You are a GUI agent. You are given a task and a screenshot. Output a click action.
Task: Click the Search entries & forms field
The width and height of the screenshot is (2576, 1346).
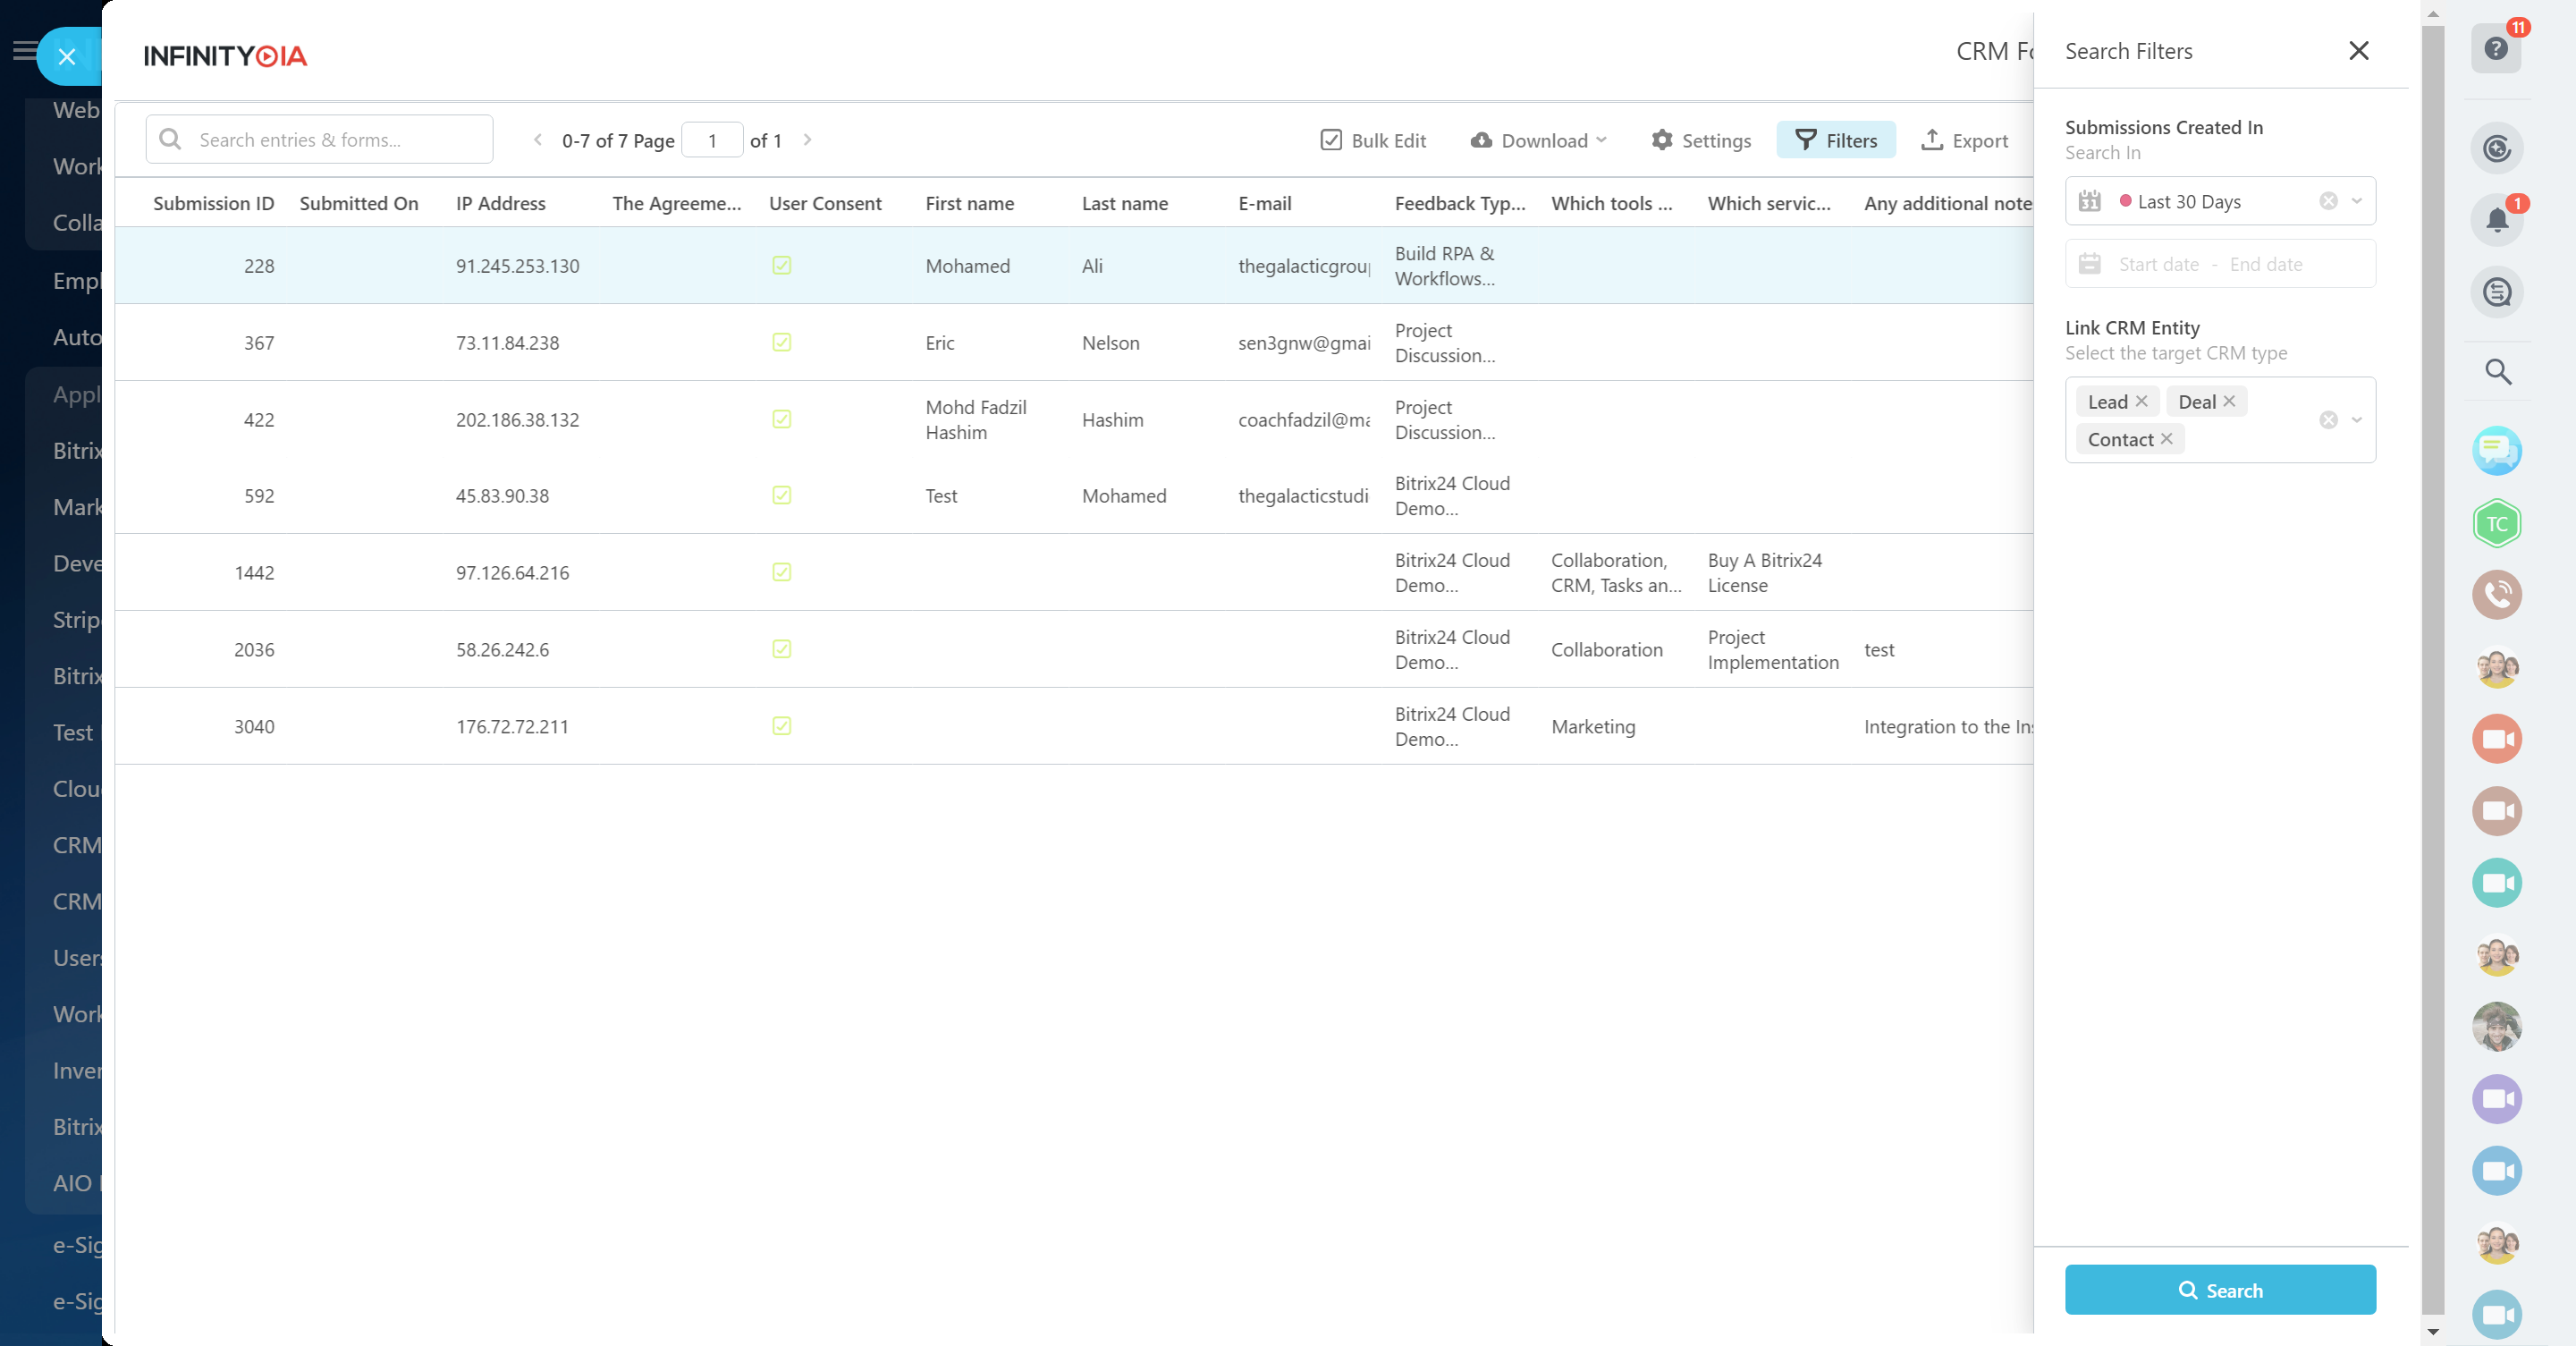(320, 140)
